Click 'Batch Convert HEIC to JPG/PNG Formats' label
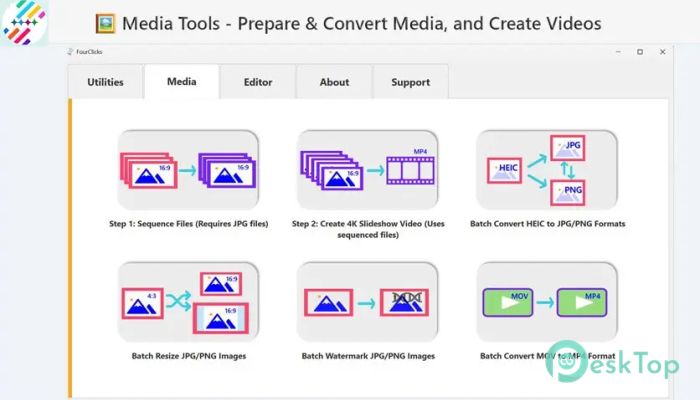 [x=548, y=224]
